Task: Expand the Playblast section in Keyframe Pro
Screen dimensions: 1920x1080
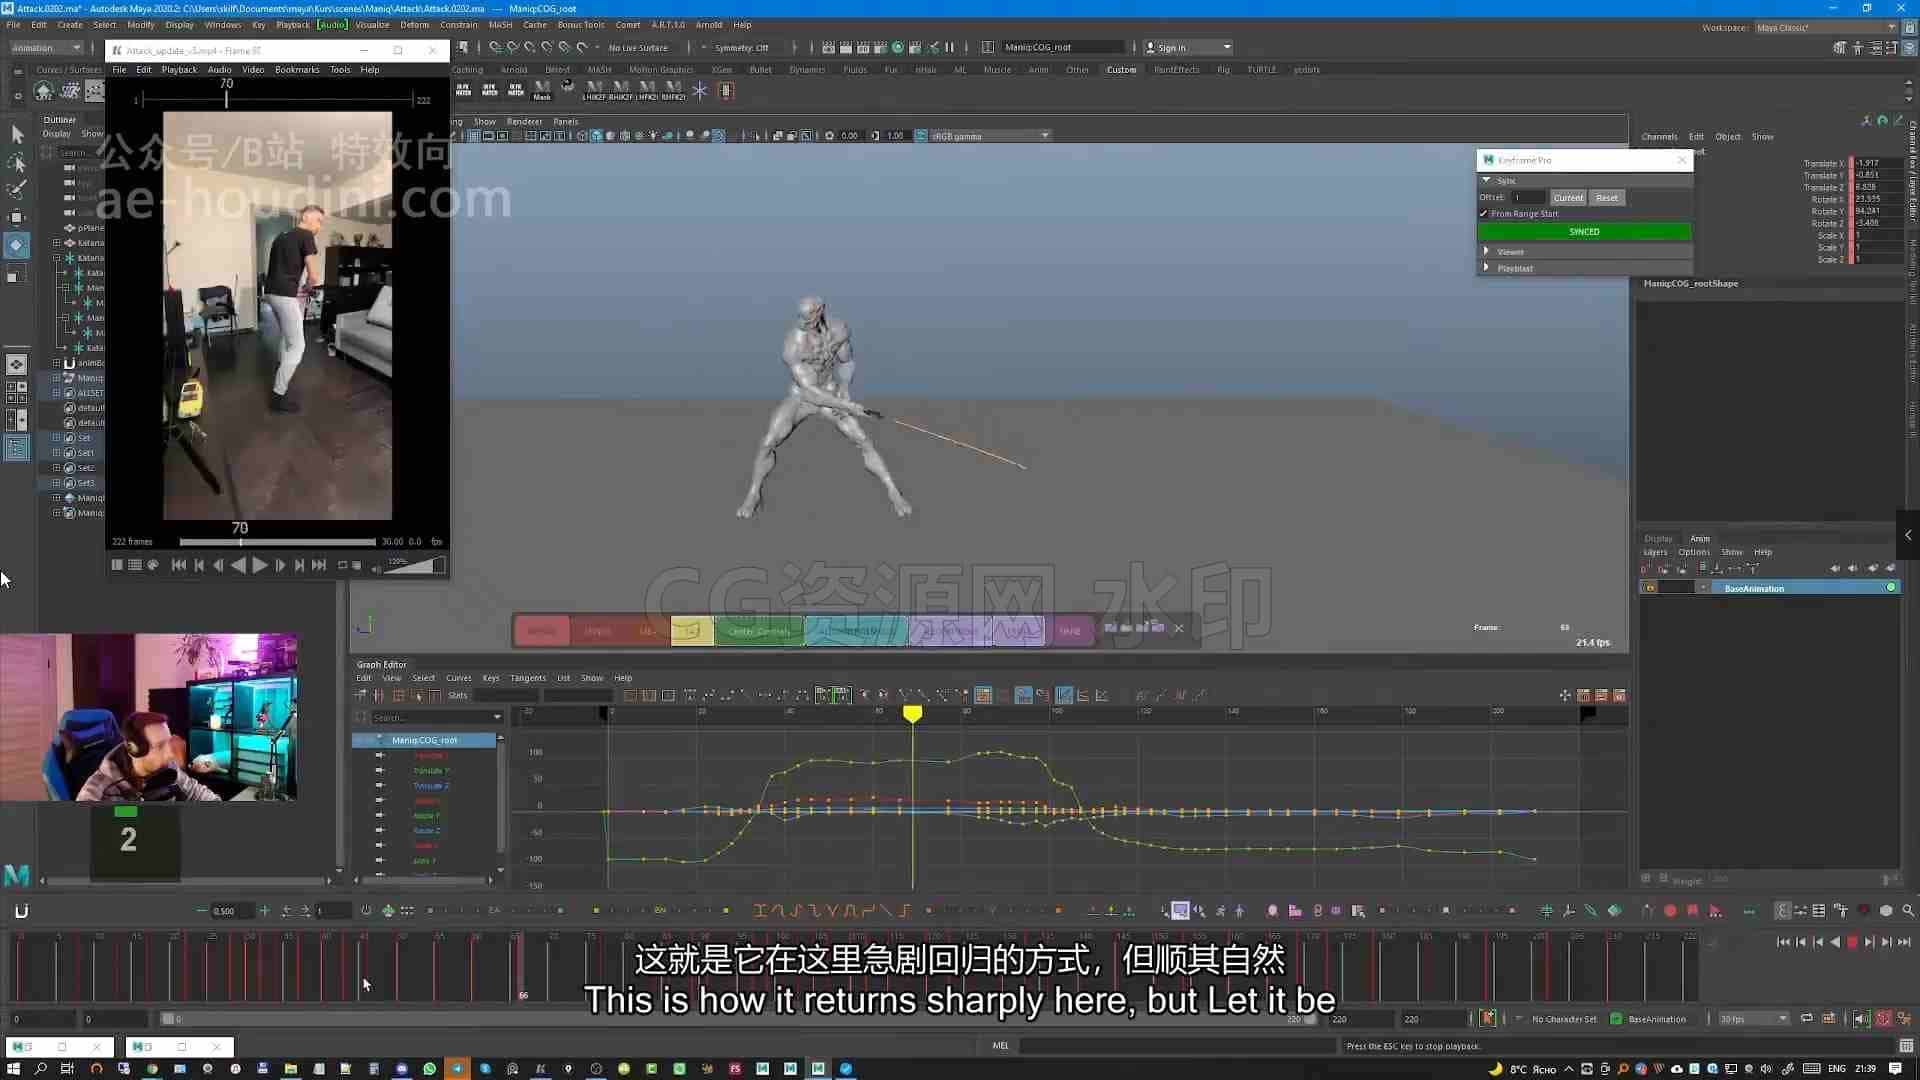Action: pyautogui.click(x=1487, y=267)
